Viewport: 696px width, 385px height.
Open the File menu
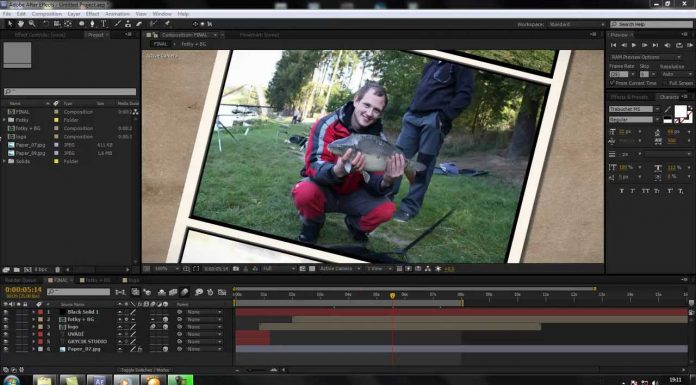pos(7,14)
